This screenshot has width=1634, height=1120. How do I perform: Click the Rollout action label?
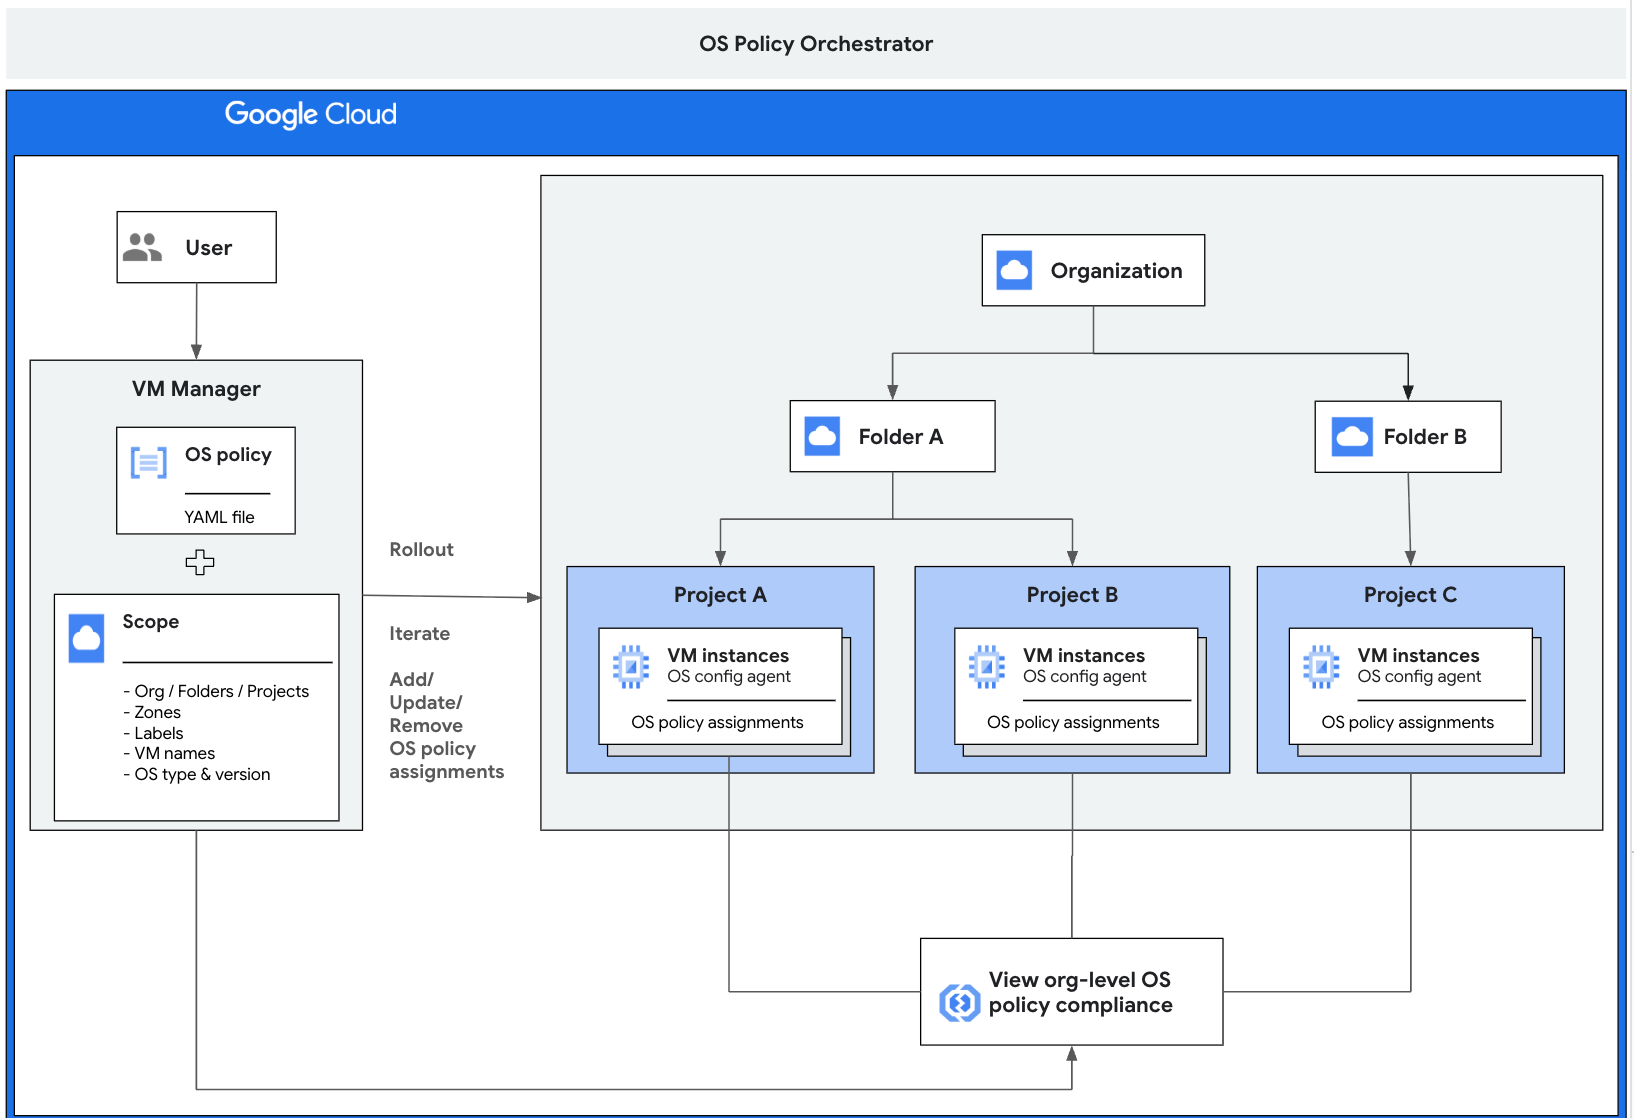[421, 549]
